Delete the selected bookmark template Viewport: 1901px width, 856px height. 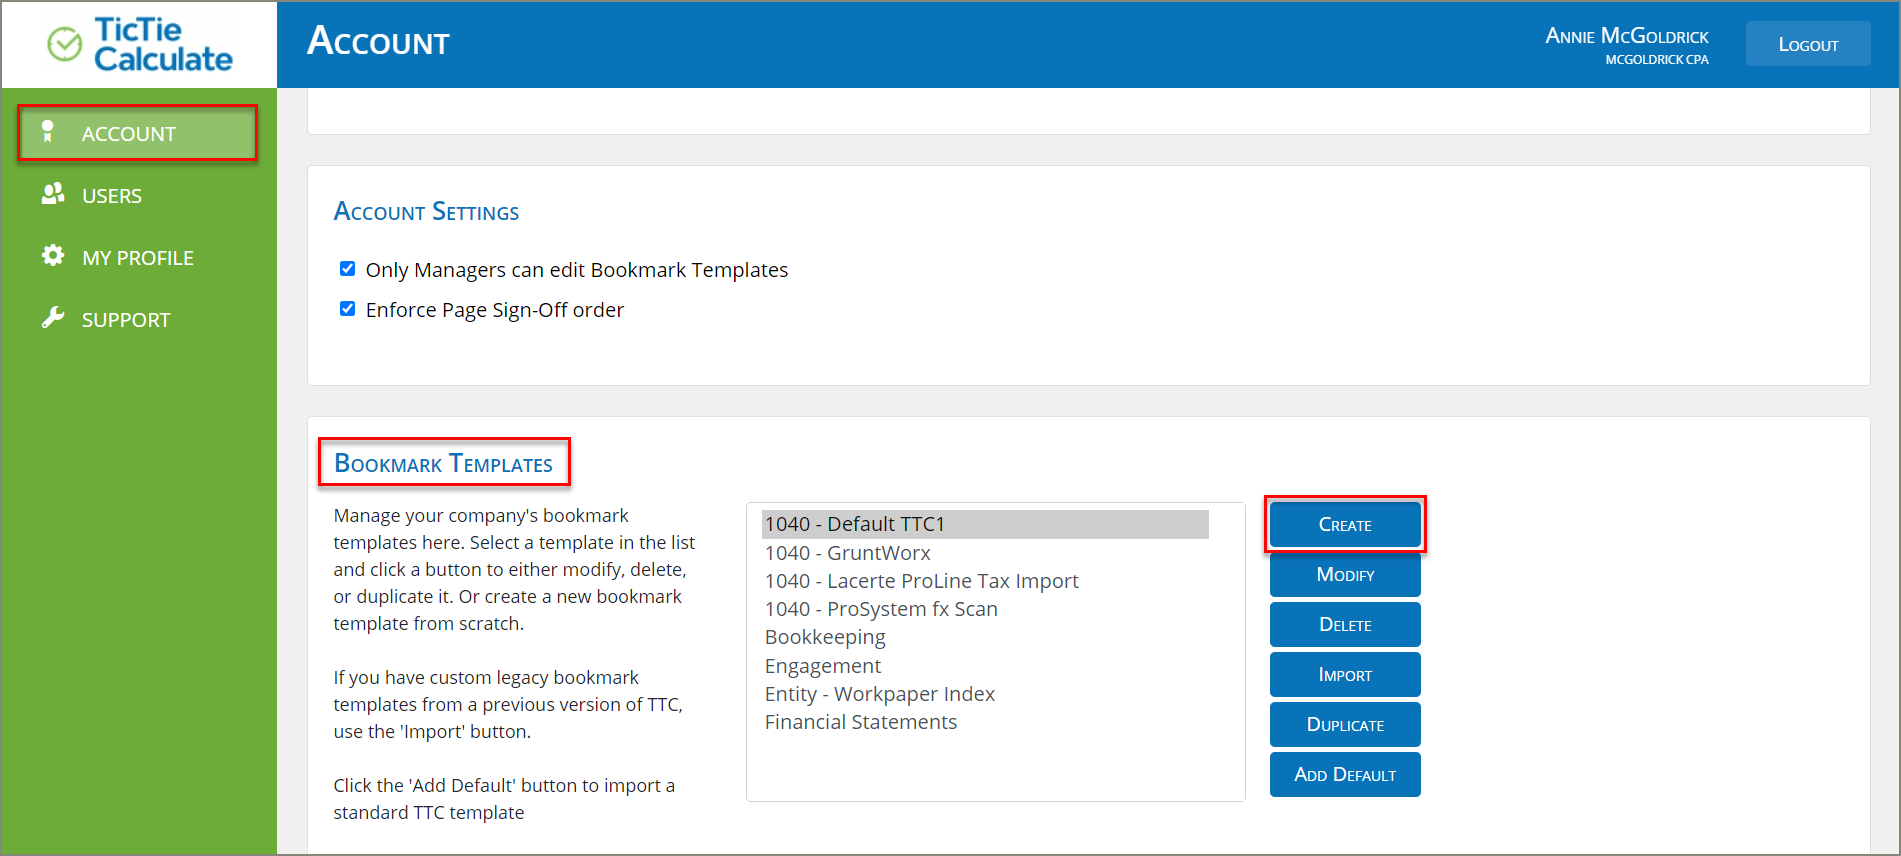(1344, 625)
